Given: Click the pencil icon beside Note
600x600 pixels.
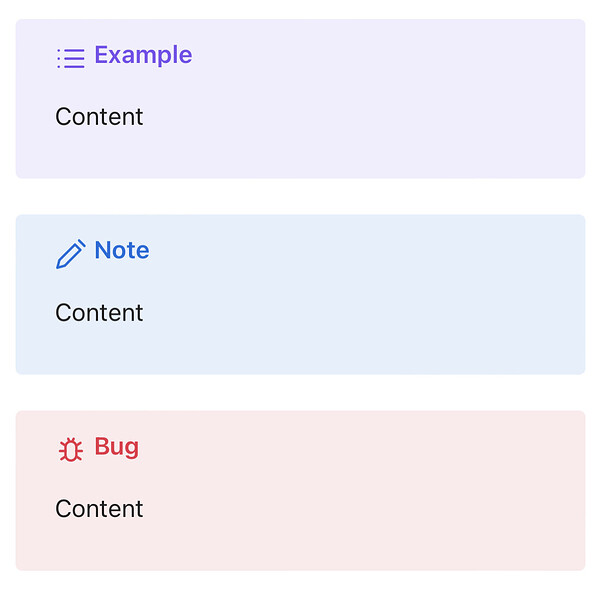Looking at the screenshot, I should 71,254.
